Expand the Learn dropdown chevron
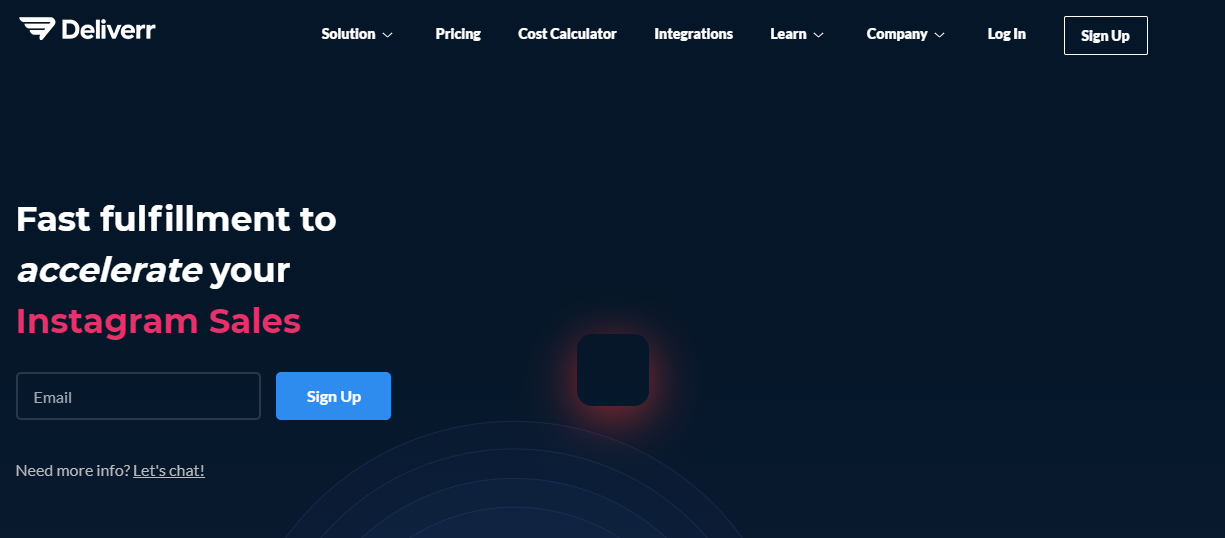 tap(818, 35)
